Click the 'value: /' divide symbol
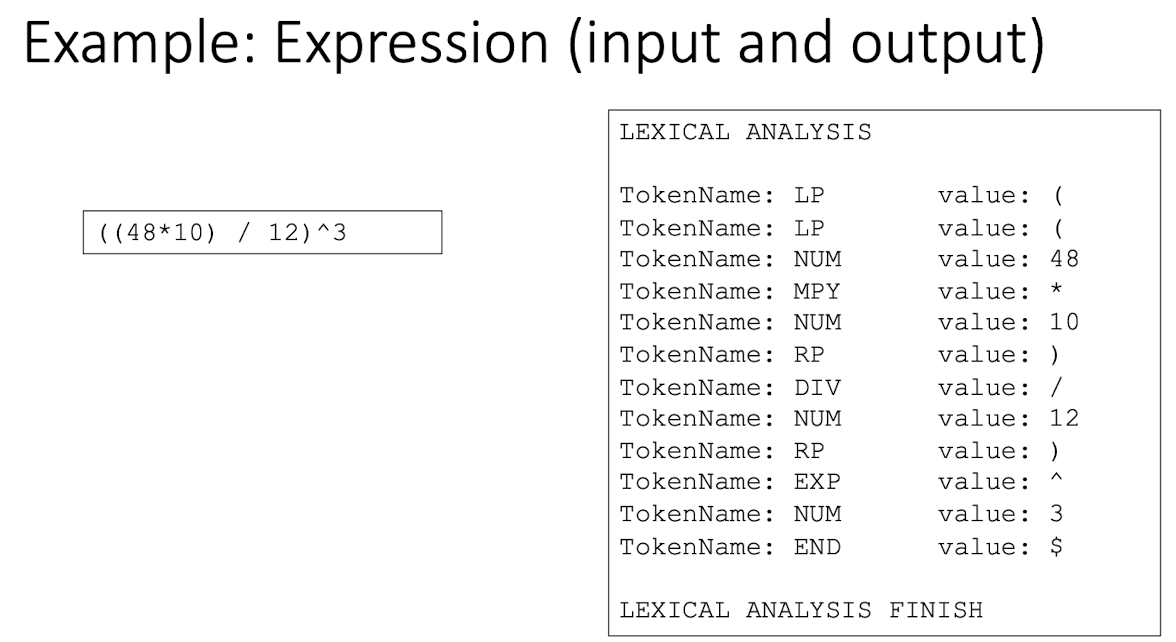Image resolution: width=1176 pixels, height=642 pixels. pyautogui.click(x=1000, y=387)
